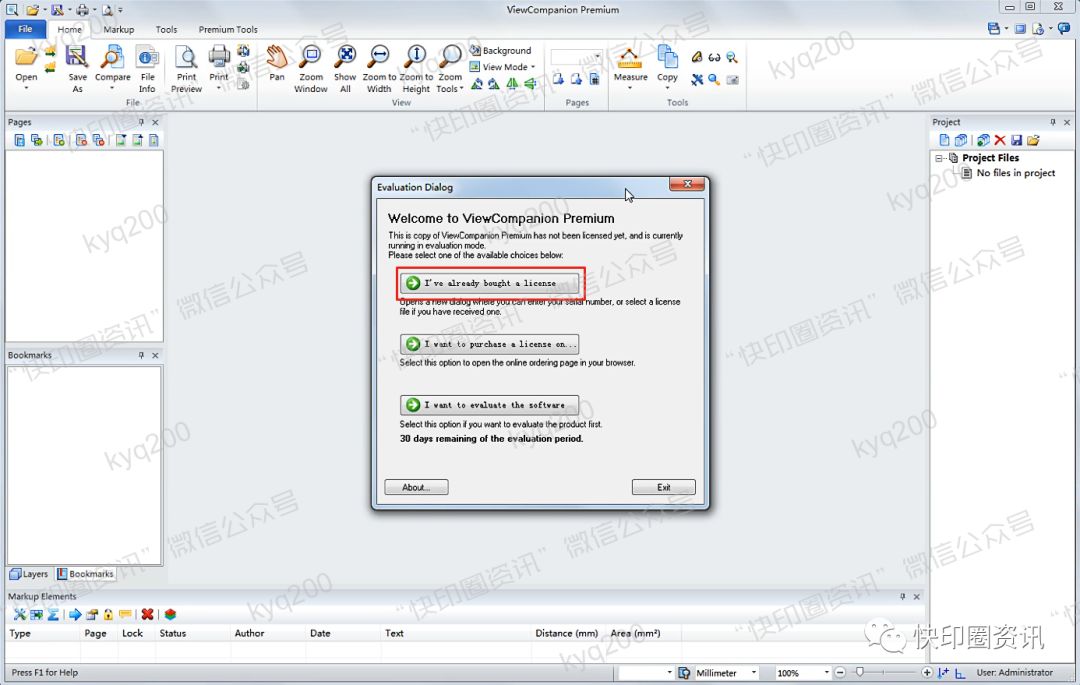Click the zoom slider handle in the status bar
The image size is (1080, 685).
click(860, 672)
